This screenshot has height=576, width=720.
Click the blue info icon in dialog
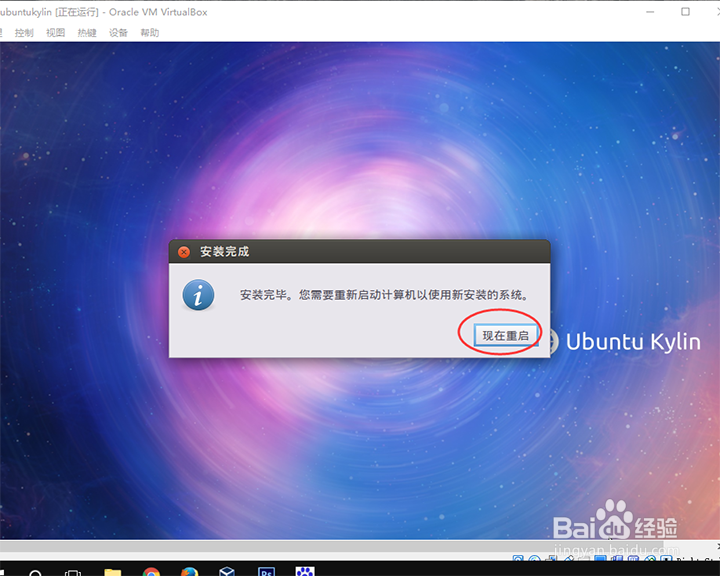(198, 295)
